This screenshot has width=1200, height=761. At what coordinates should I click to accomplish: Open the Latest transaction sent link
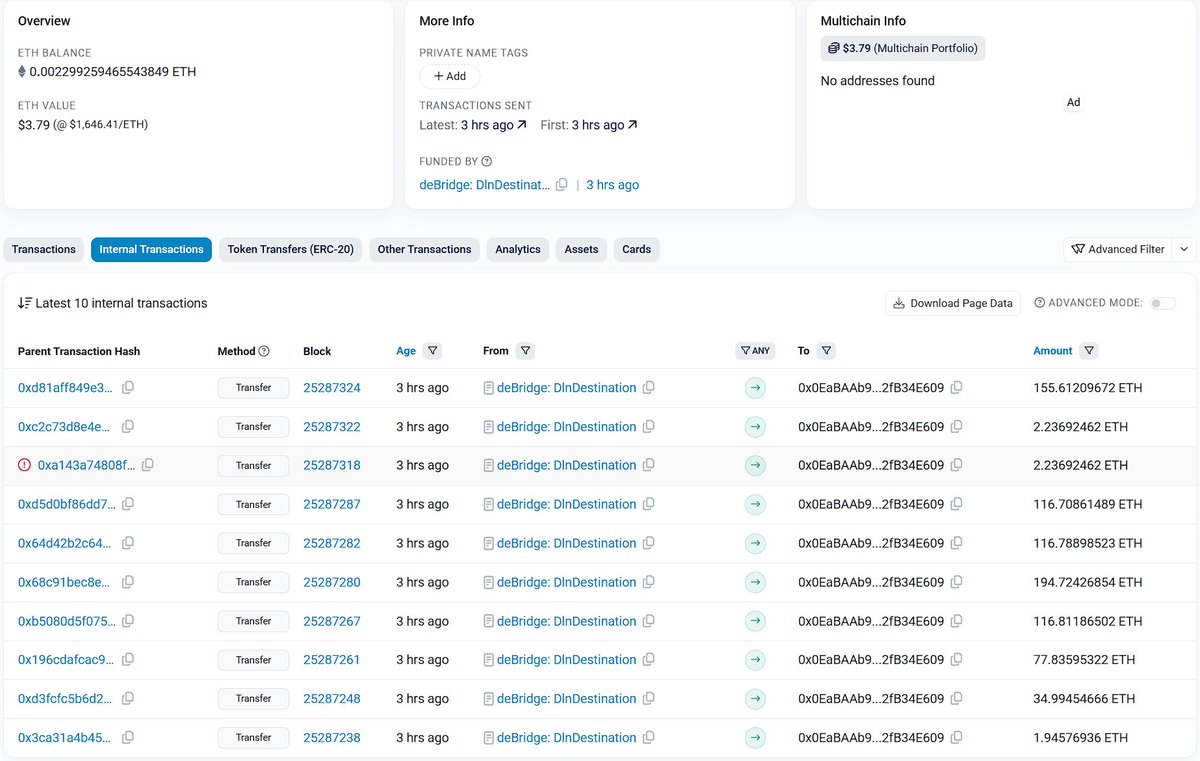point(493,125)
